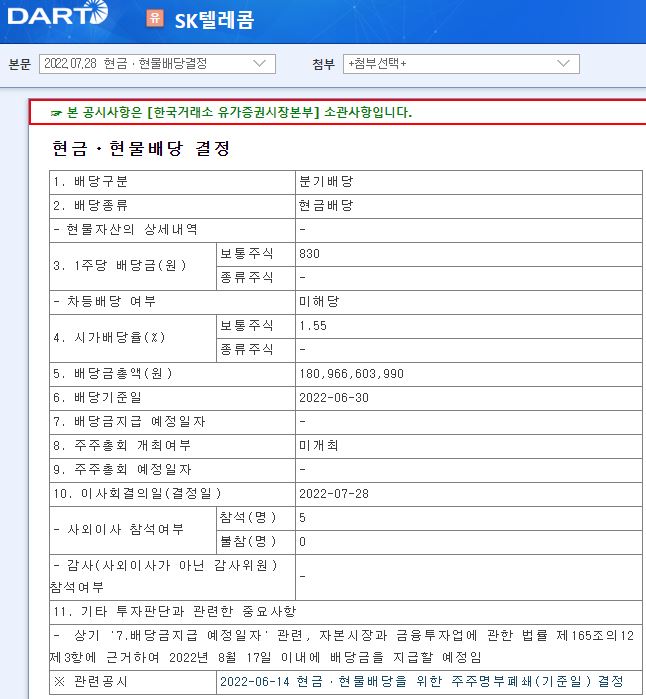
Task: Select the total amount 180,966,603,990
Action: (x=351, y=374)
